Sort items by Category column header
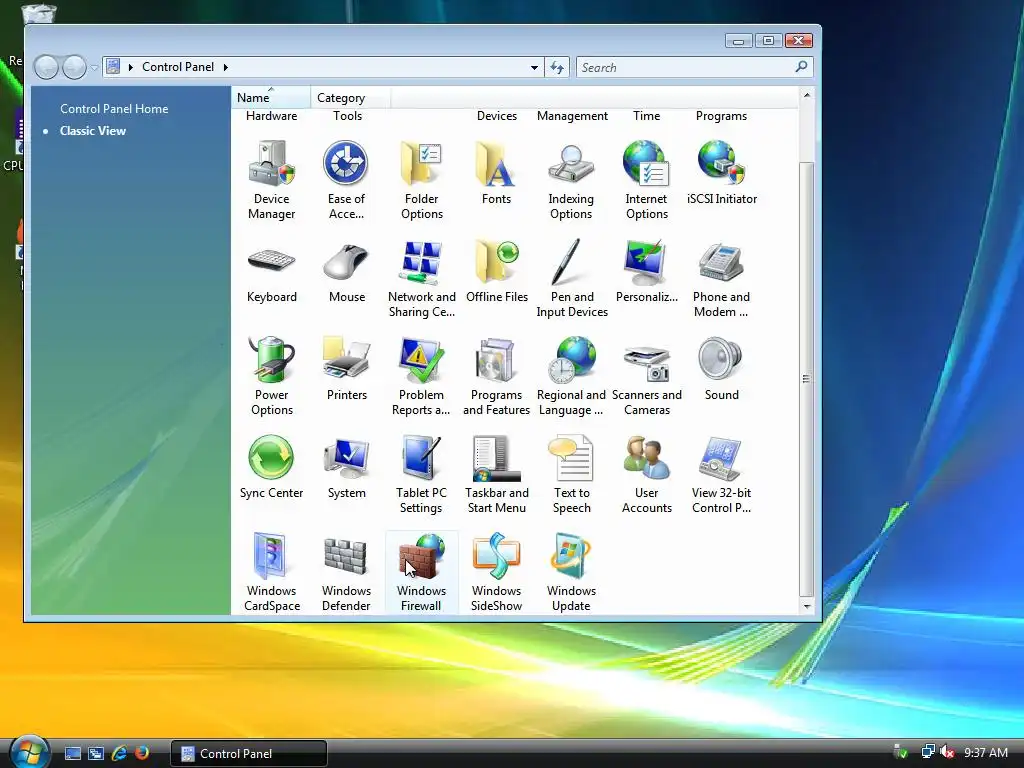 351,97
